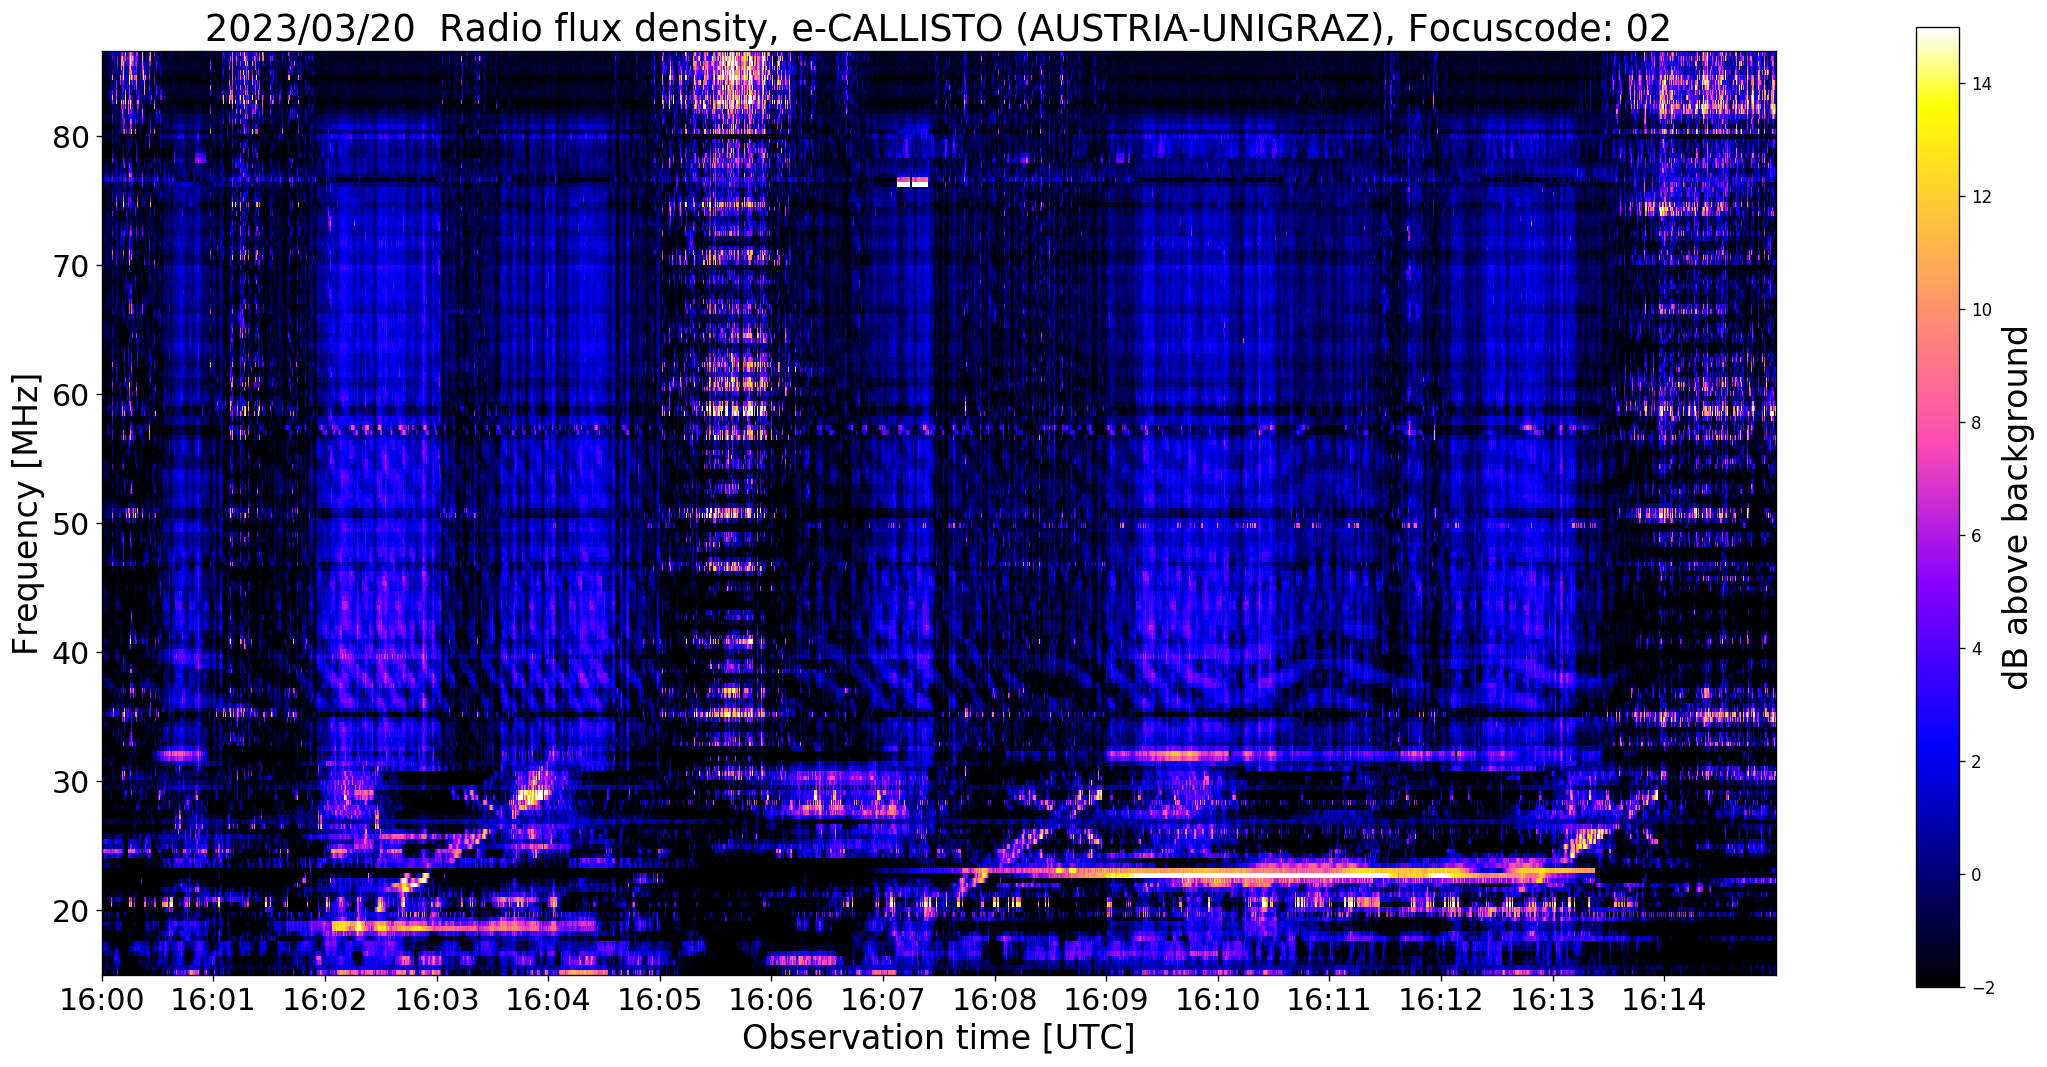Click the 'Observation time [UTC]' x-axis label
The height and width of the screenshot is (1067, 2047).
[938, 1038]
